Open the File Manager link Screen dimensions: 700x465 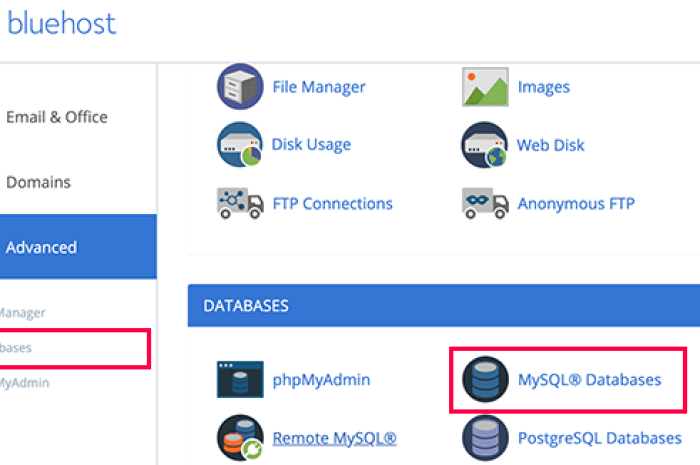tap(319, 87)
